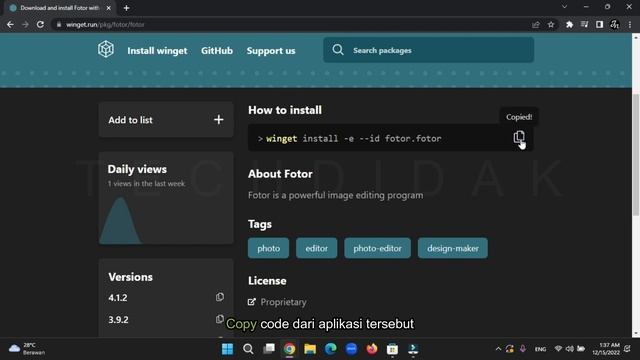Select the photo-editor tag
The height and width of the screenshot is (360, 640).
(377, 248)
